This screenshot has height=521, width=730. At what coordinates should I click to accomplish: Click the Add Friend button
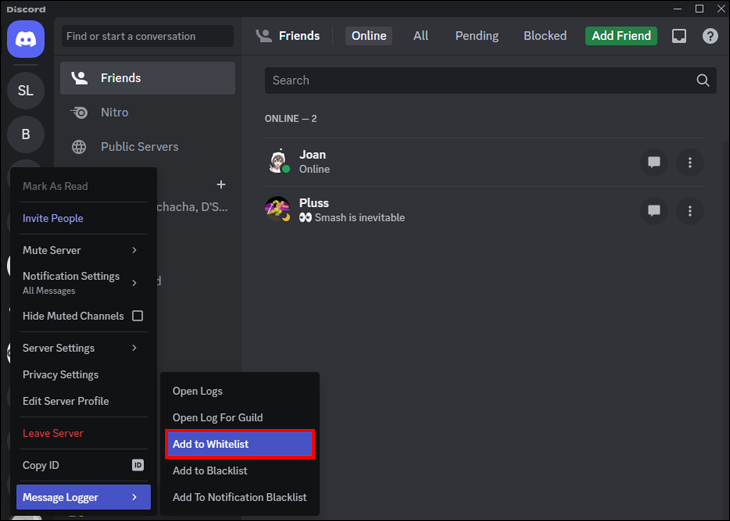[x=621, y=36]
